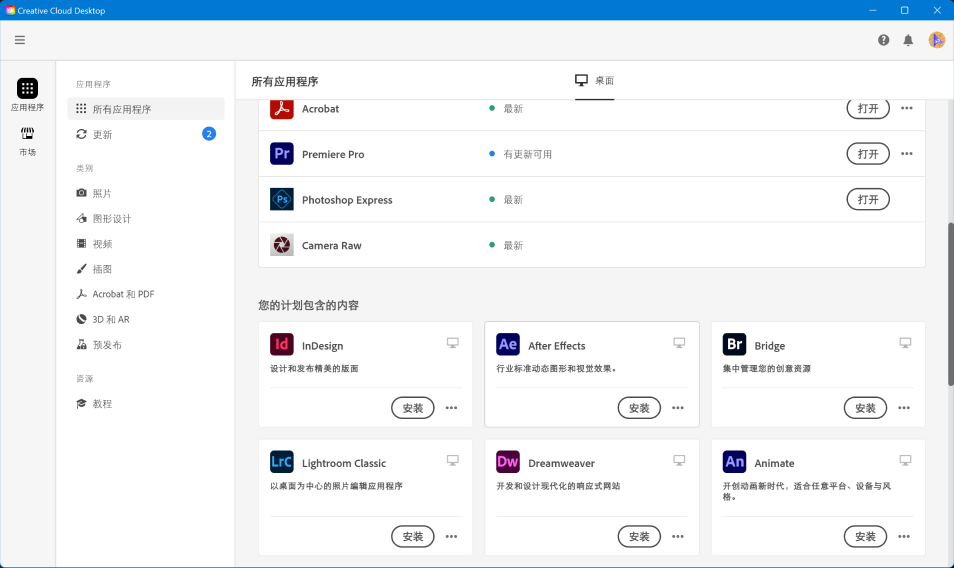
Task: Click the Lightroom Classic app icon
Action: click(x=282, y=462)
